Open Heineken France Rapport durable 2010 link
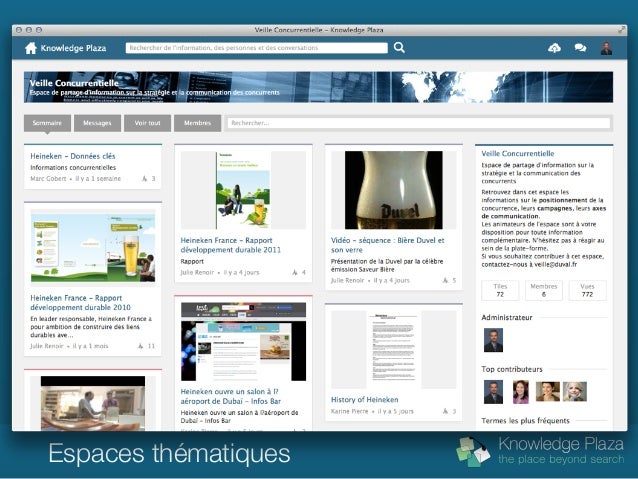This screenshot has height=479, width=638. tap(81, 303)
